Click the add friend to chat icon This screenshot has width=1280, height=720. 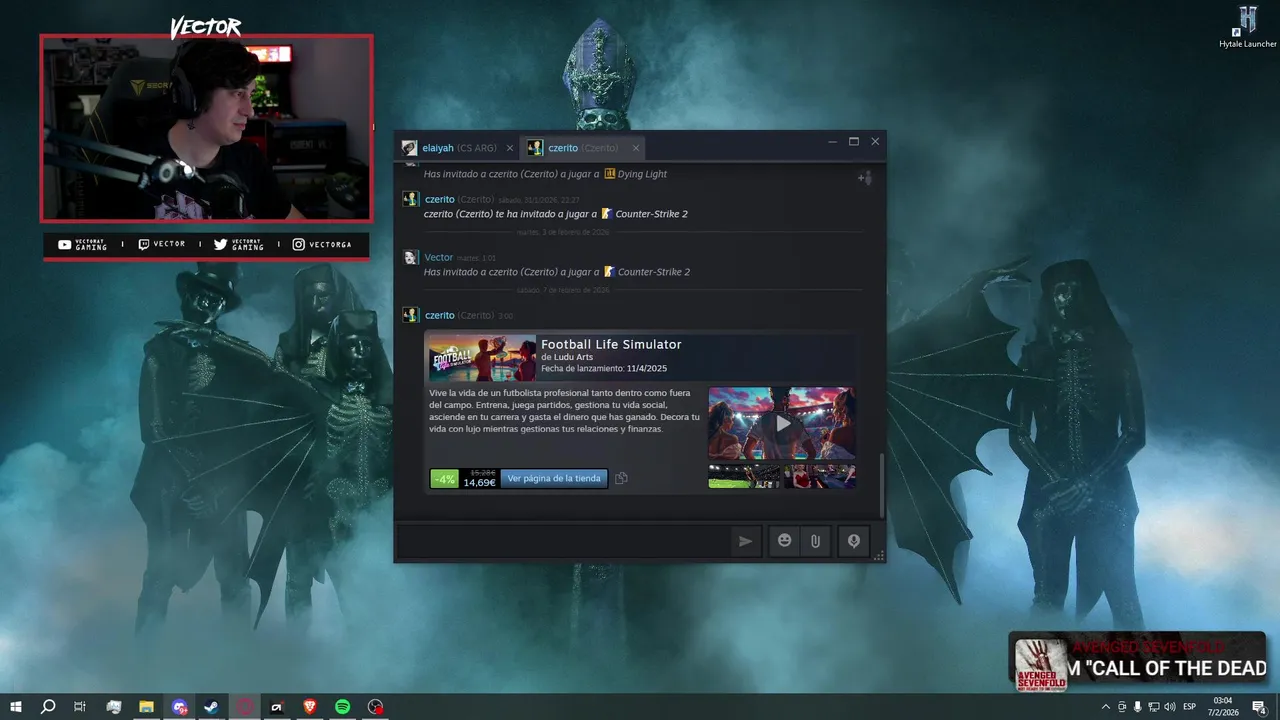(865, 178)
